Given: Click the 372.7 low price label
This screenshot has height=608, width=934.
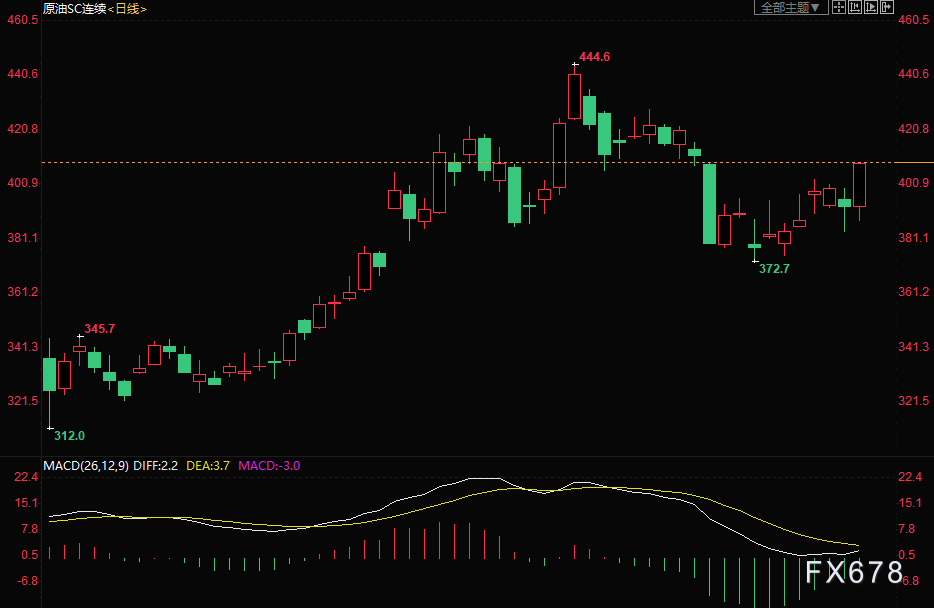Looking at the screenshot, I should coord(774,269).
